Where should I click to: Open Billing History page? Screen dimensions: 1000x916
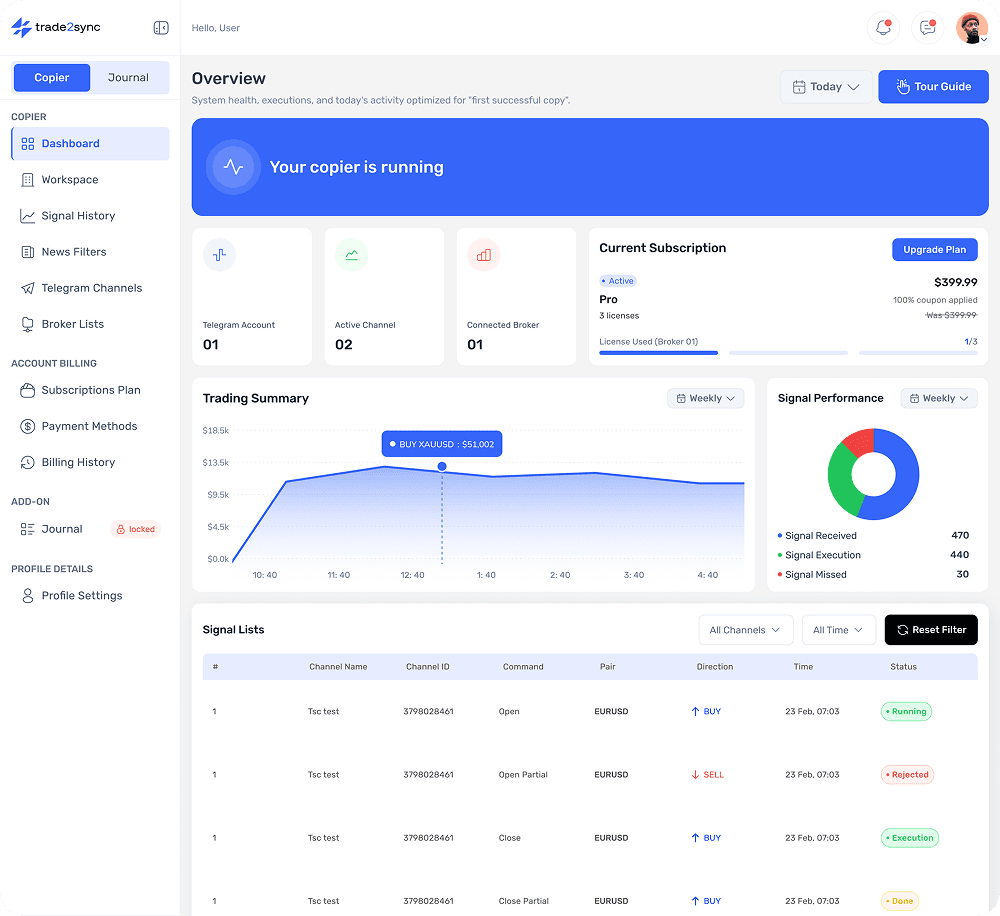(x=90, y=462)
